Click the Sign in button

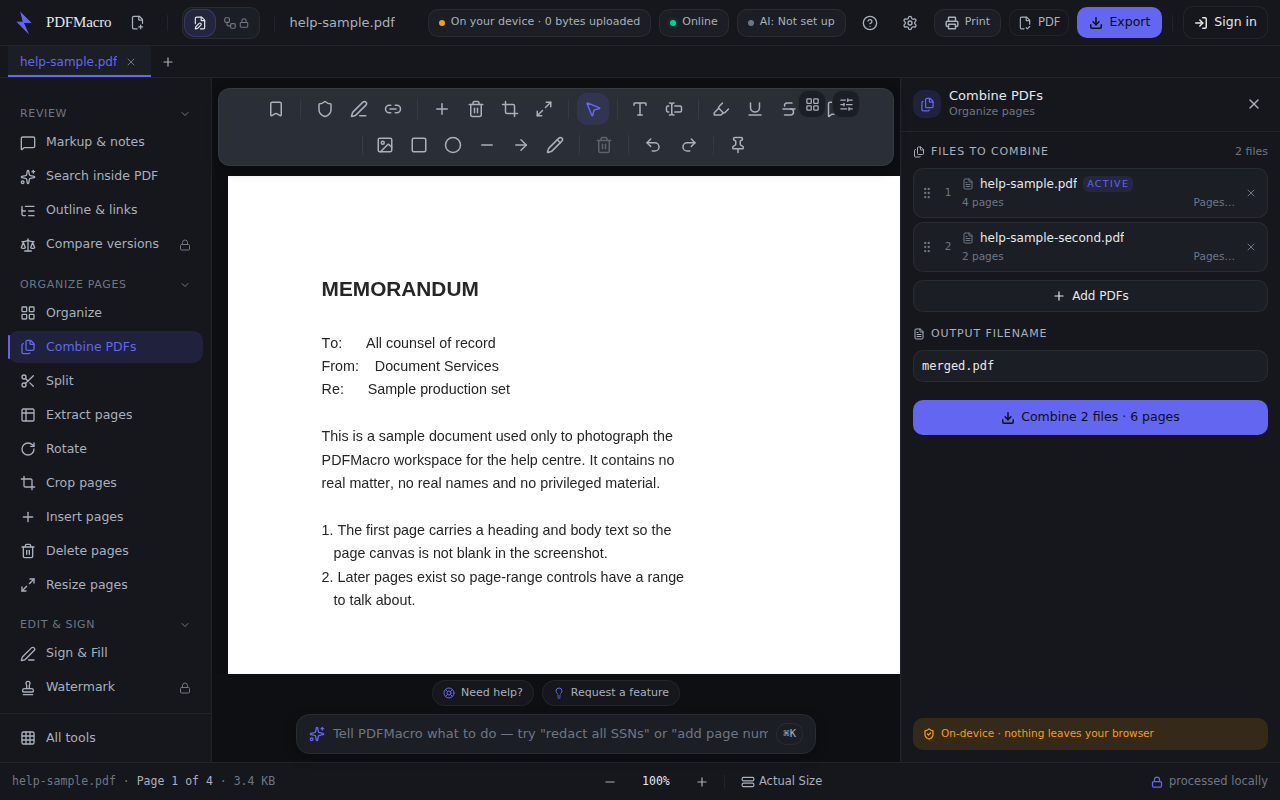pyautogui.click(x=1225, y=22)
